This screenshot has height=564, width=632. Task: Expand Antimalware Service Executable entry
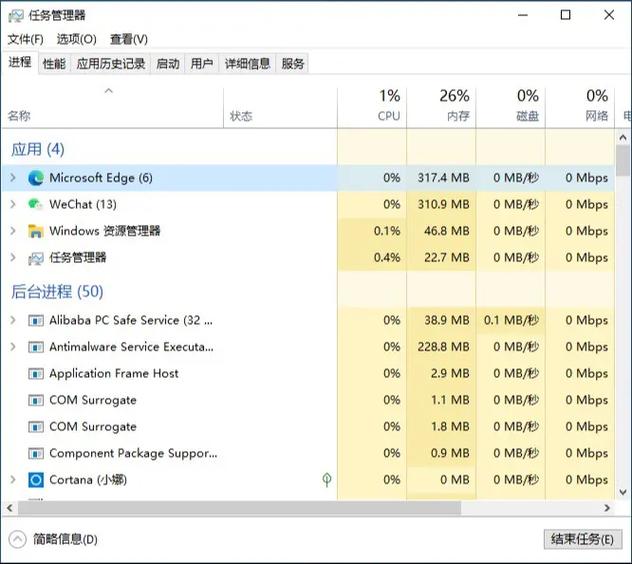(x=12, y=347)
